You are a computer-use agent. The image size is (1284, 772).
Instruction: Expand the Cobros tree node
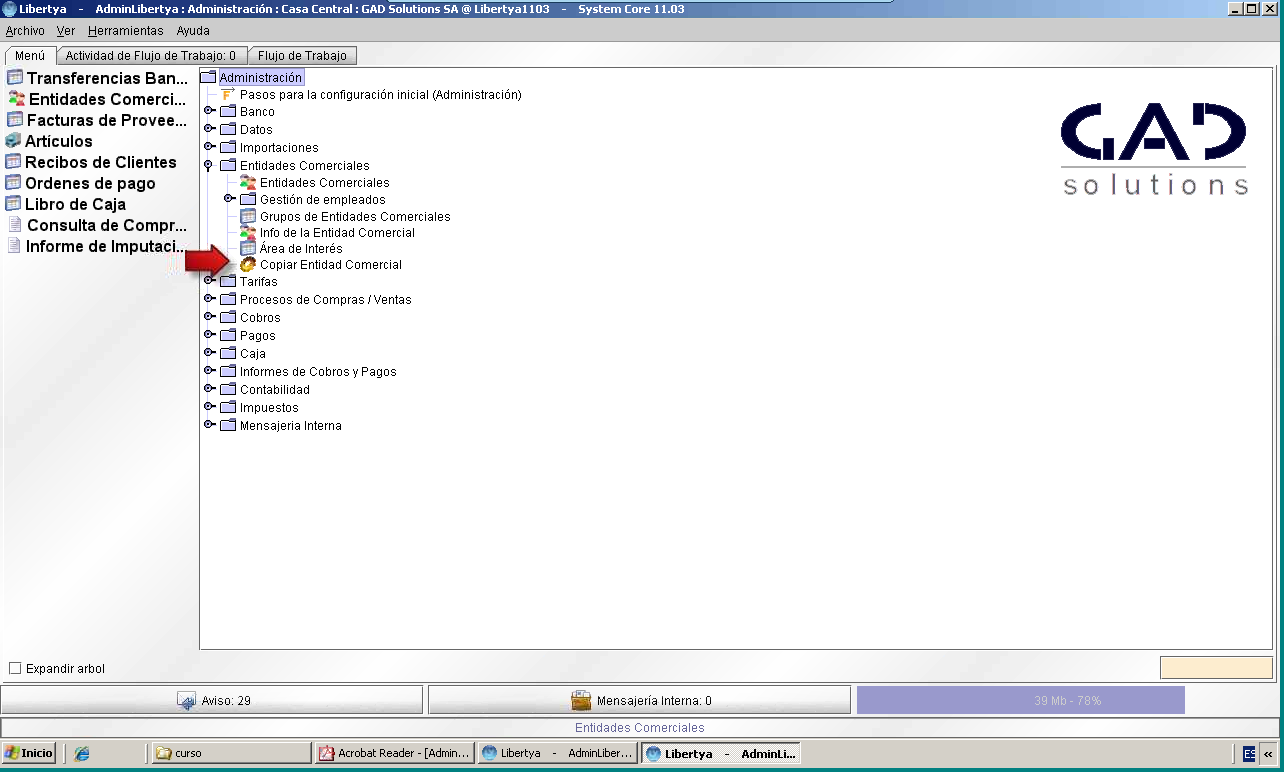click(x=209, y=317)
